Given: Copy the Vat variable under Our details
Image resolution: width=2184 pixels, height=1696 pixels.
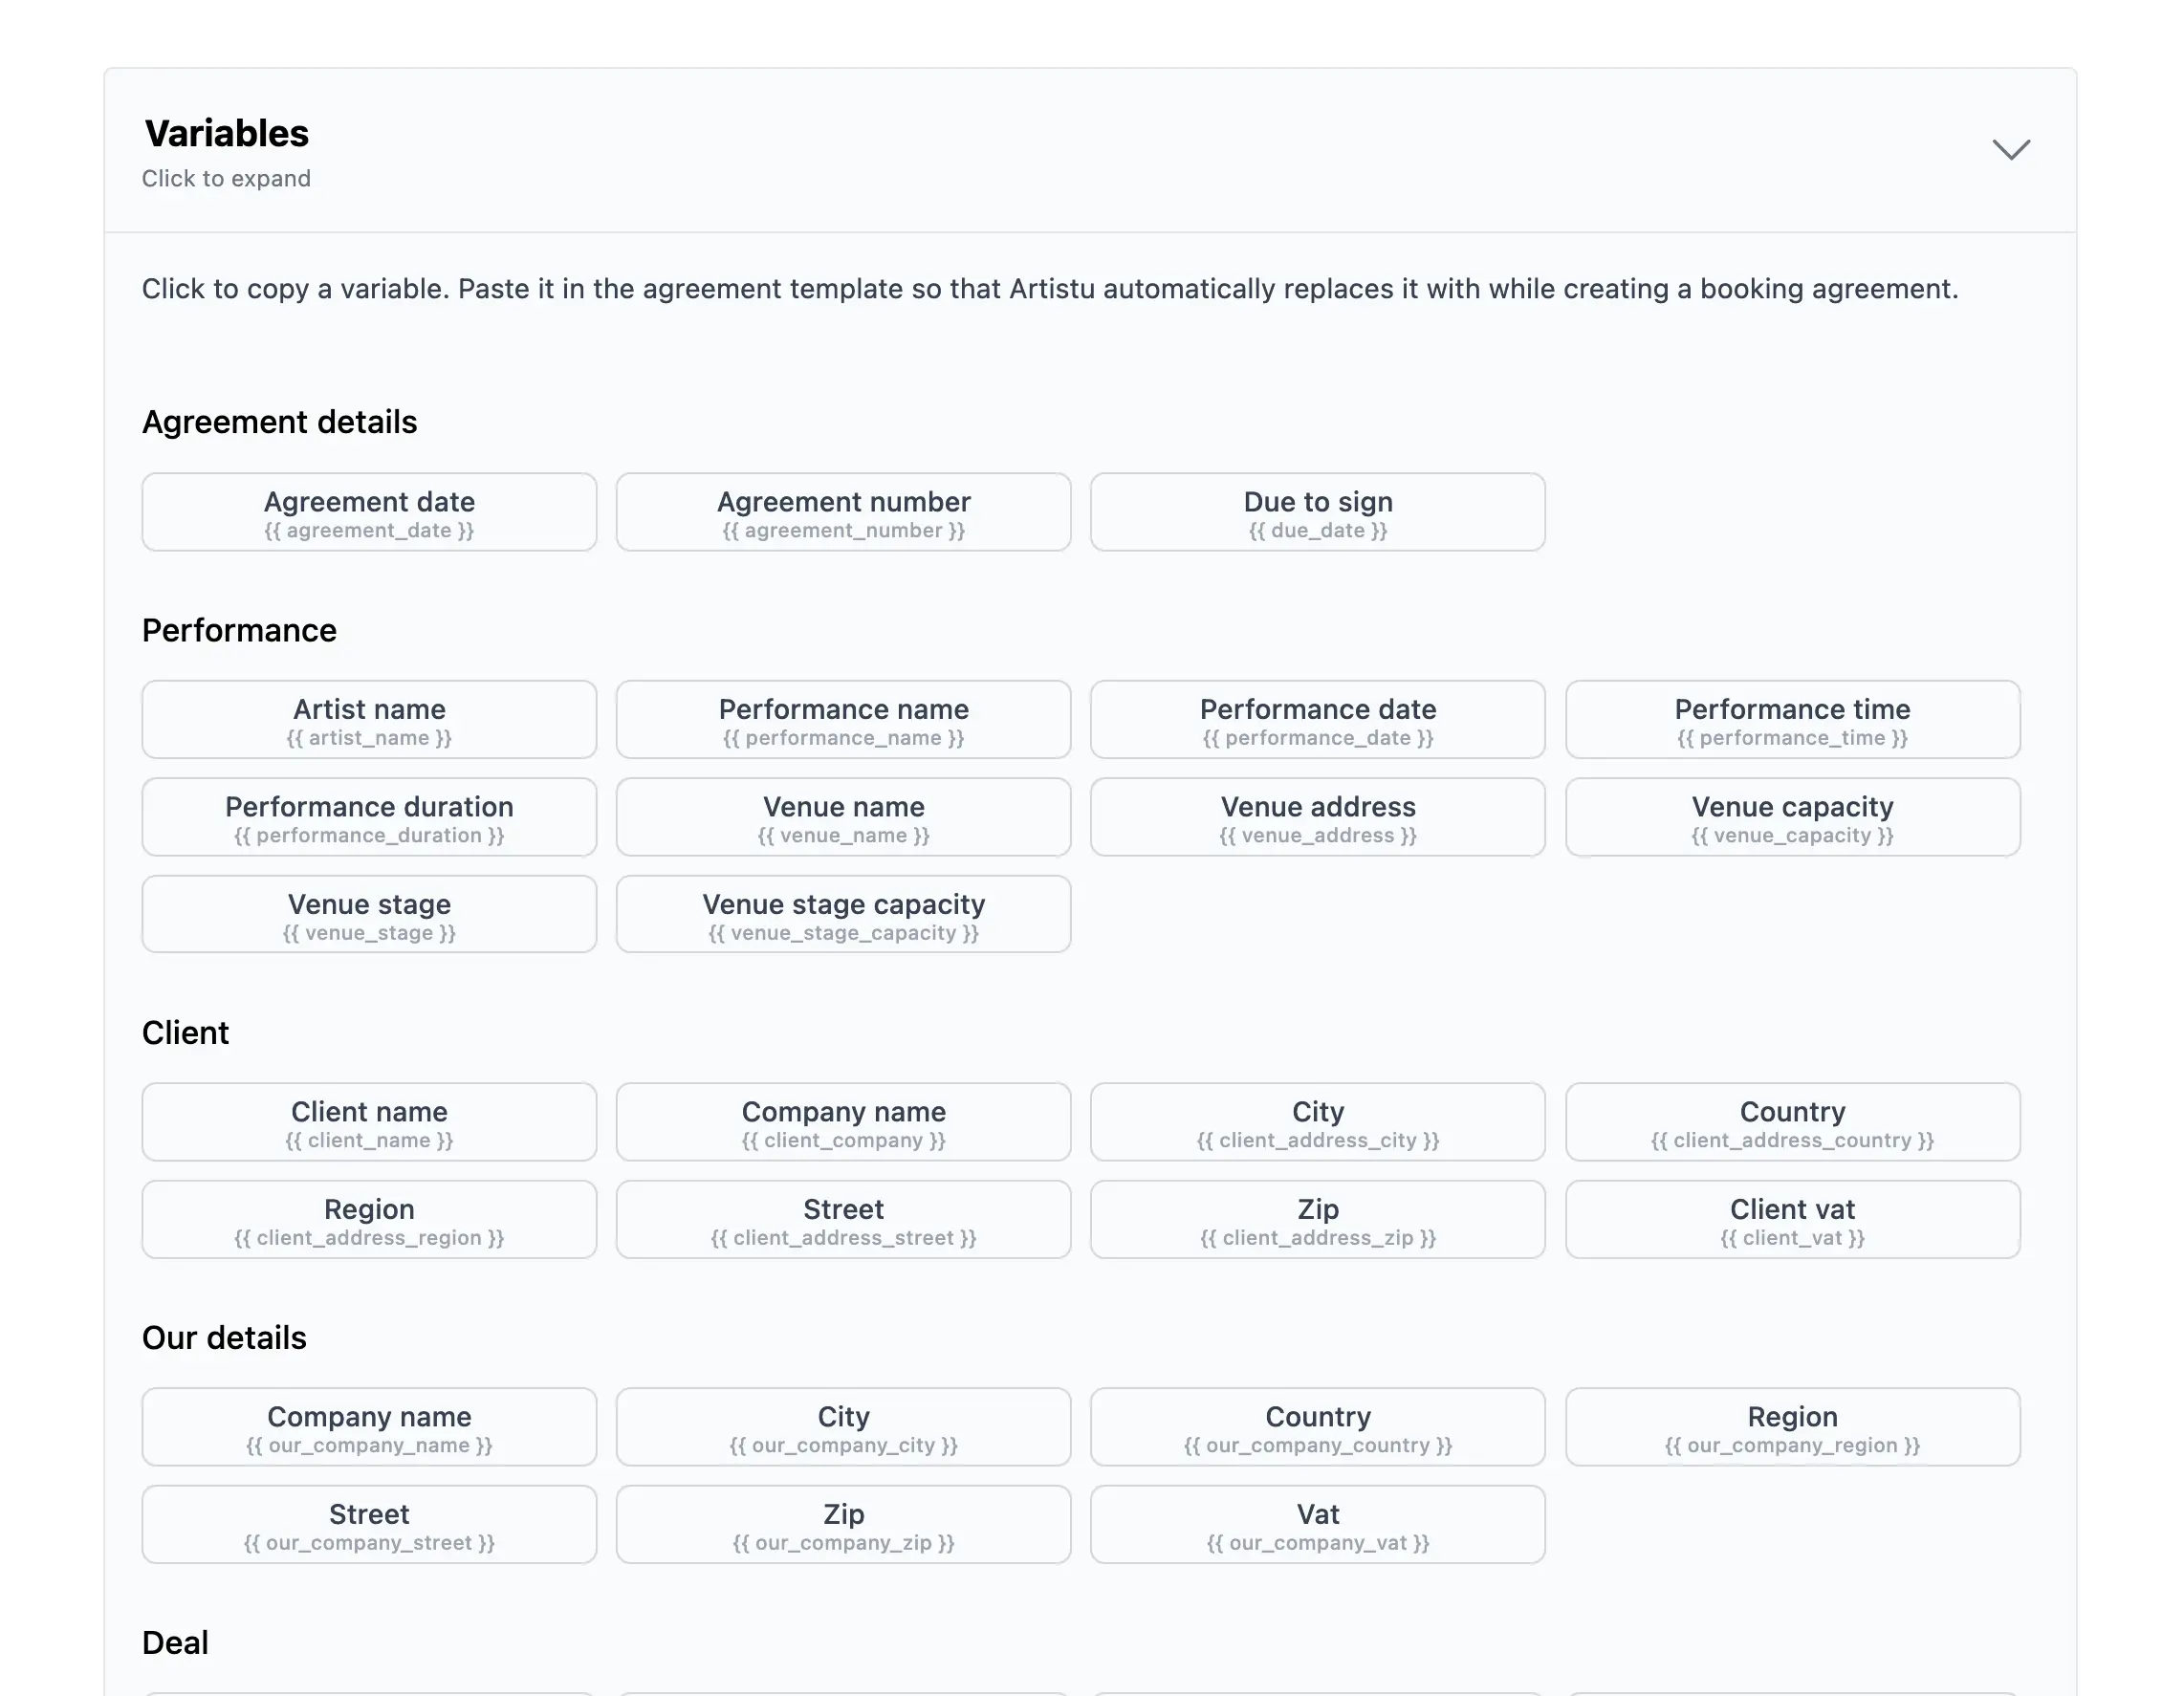Looking at the screenshot, I should pyautogui.click(x=1317, y=1525).
